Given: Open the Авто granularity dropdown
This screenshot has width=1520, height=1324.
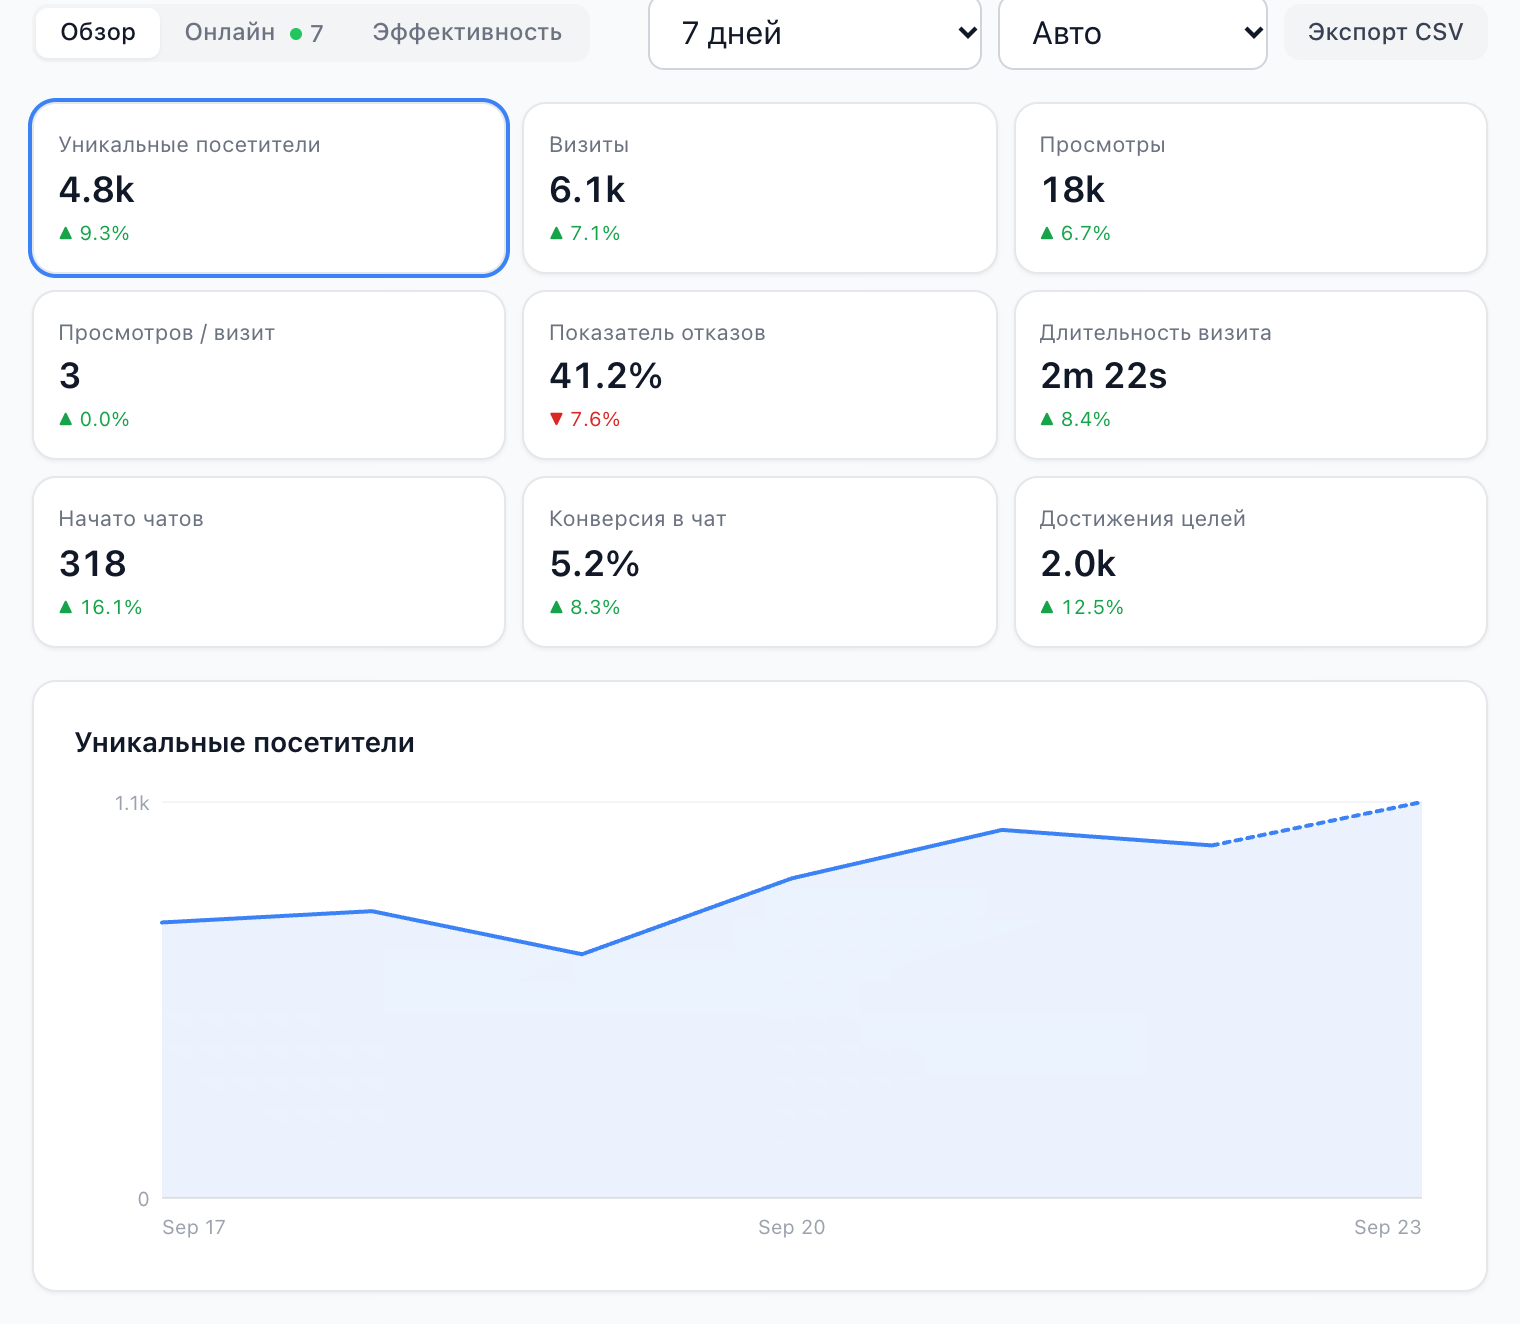Looking at the screenshot, I should click(1132, 33).
